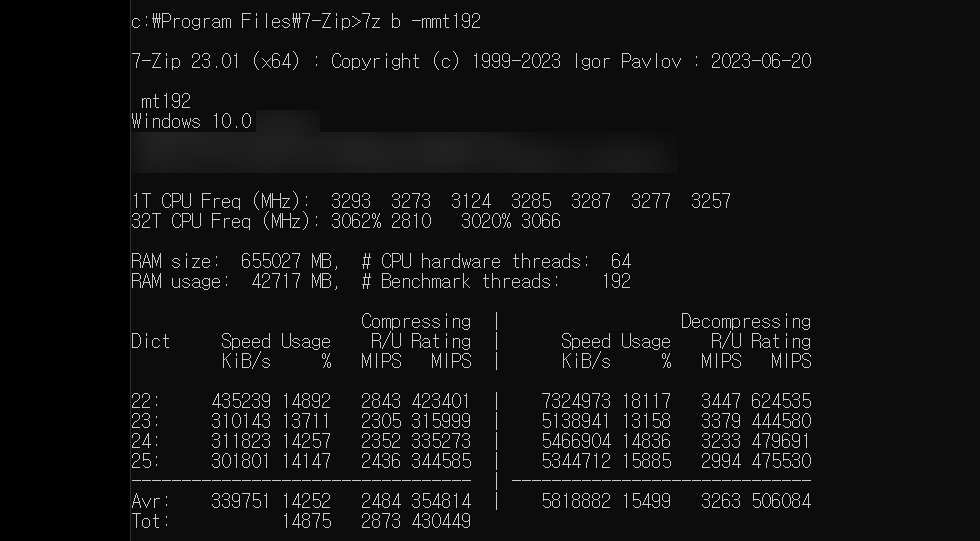This screenshot has height=541, width=980.
Task: Click the 7-Zip 23.01 copyright line
Action: [471, 61]
